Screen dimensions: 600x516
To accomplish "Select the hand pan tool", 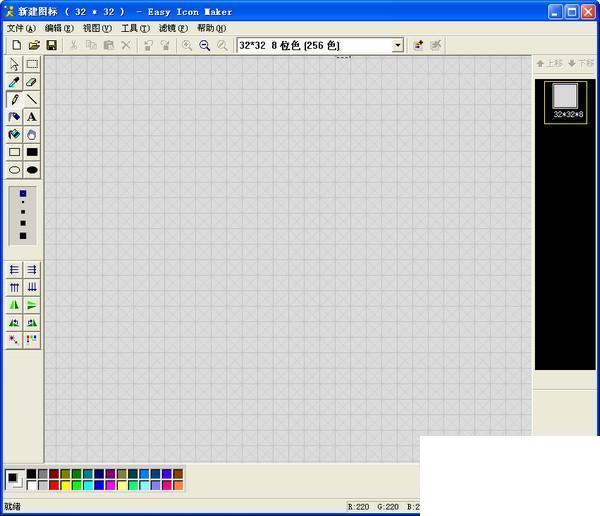I will pos(32,134).
